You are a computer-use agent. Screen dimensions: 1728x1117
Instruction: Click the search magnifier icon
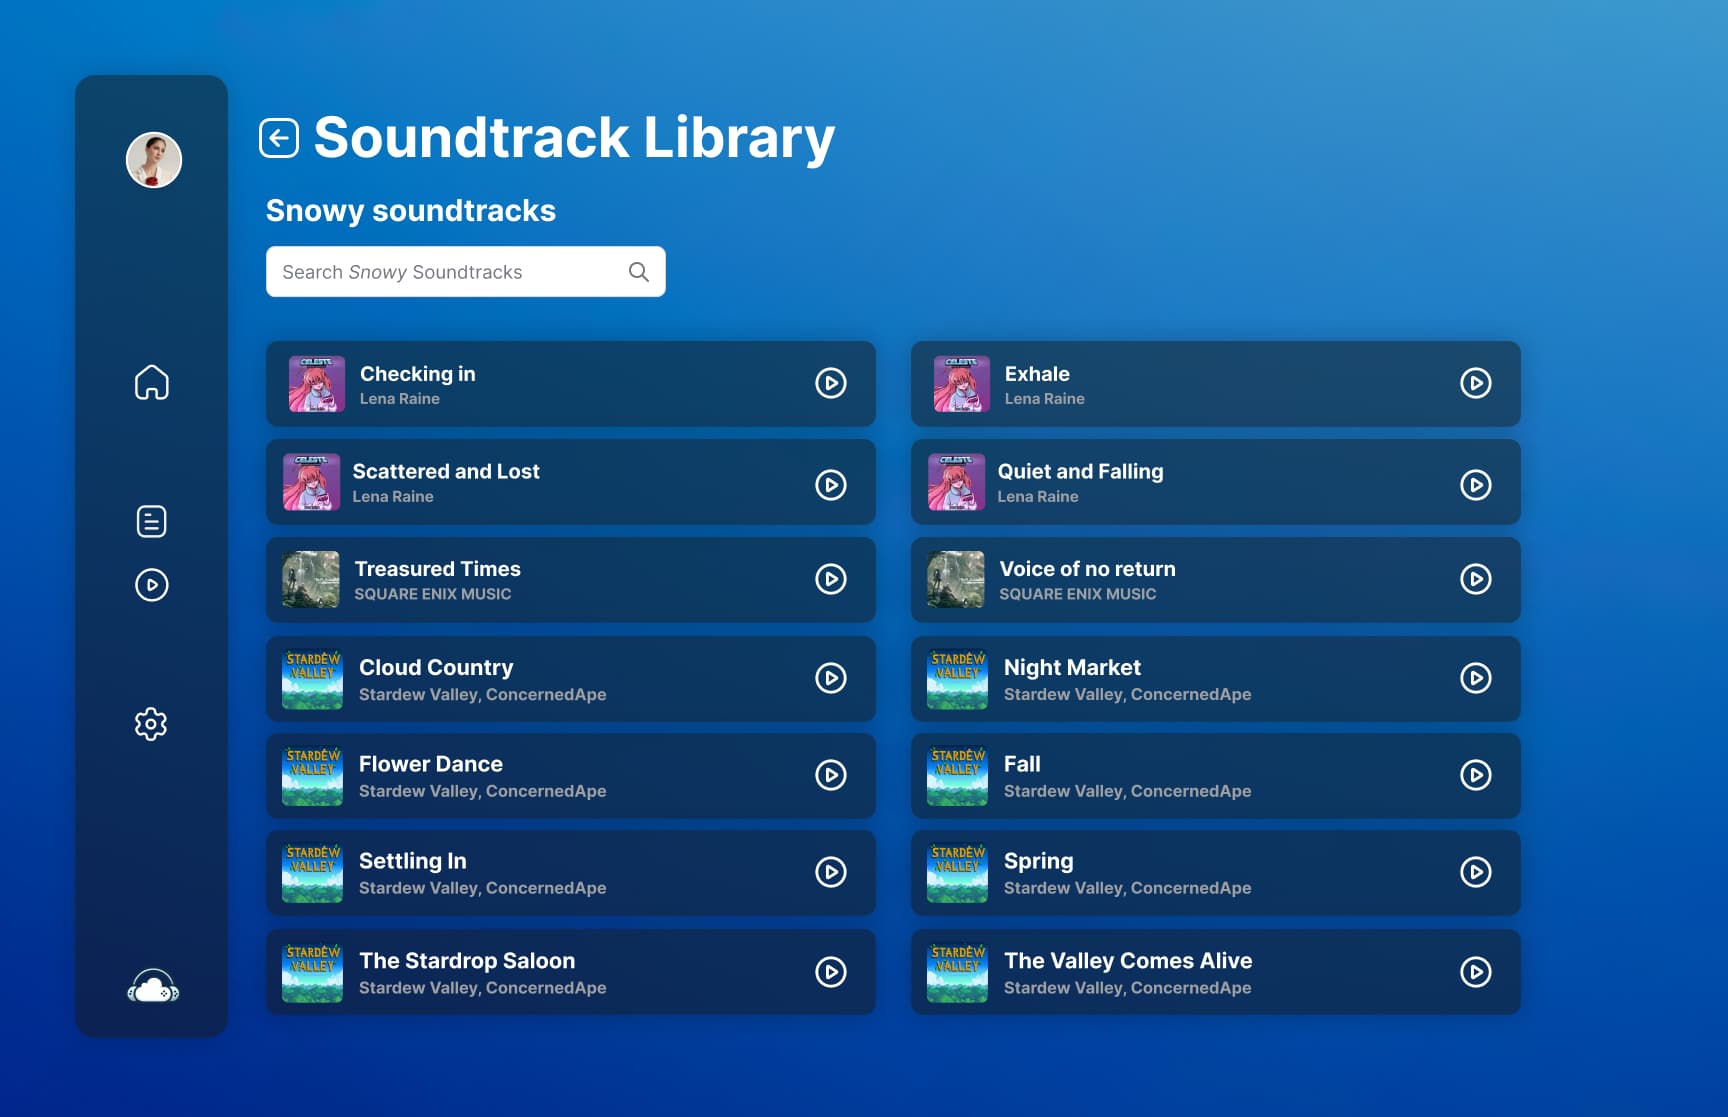point(639,272)
